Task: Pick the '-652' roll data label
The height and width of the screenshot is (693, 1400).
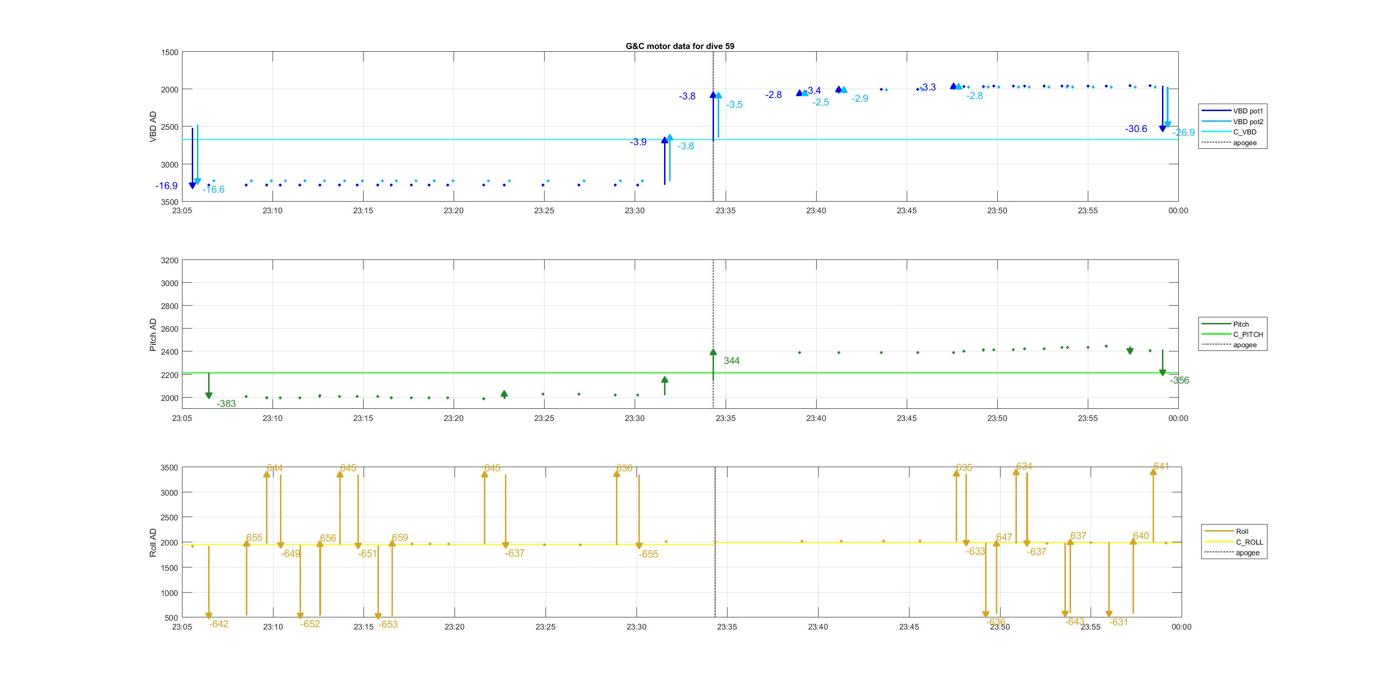Action: coord(311,624)
